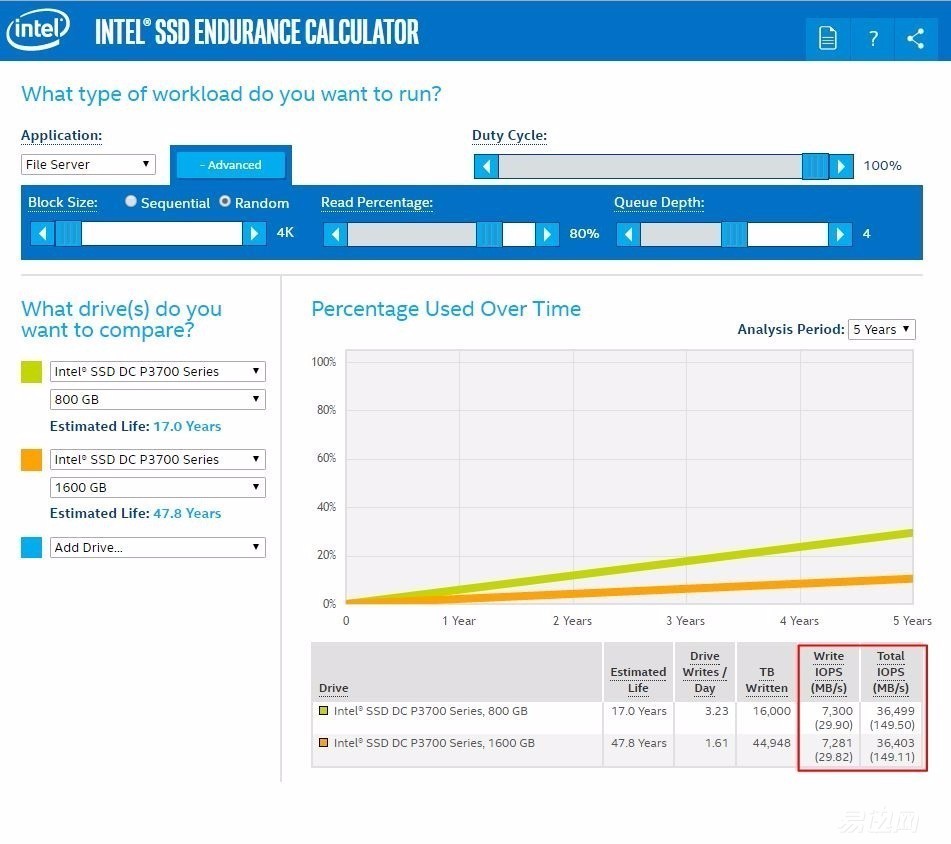Select table row Intel SSD DC P3700 Series, 800 GB

(619, 718)
